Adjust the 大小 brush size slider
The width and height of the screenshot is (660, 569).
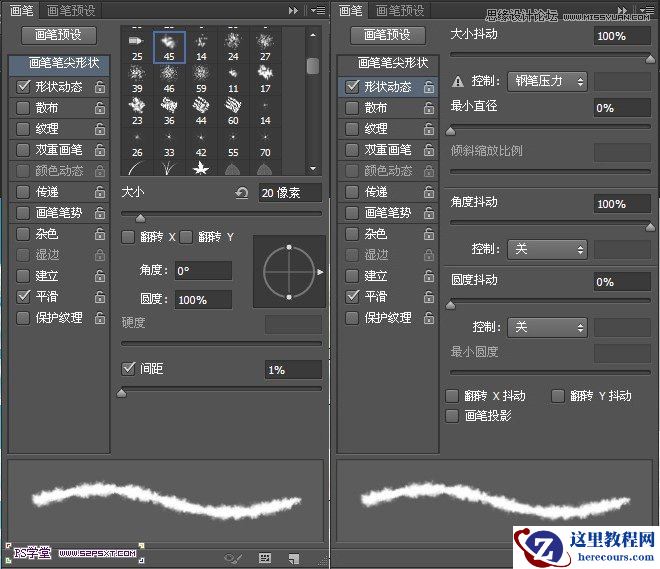141,218
